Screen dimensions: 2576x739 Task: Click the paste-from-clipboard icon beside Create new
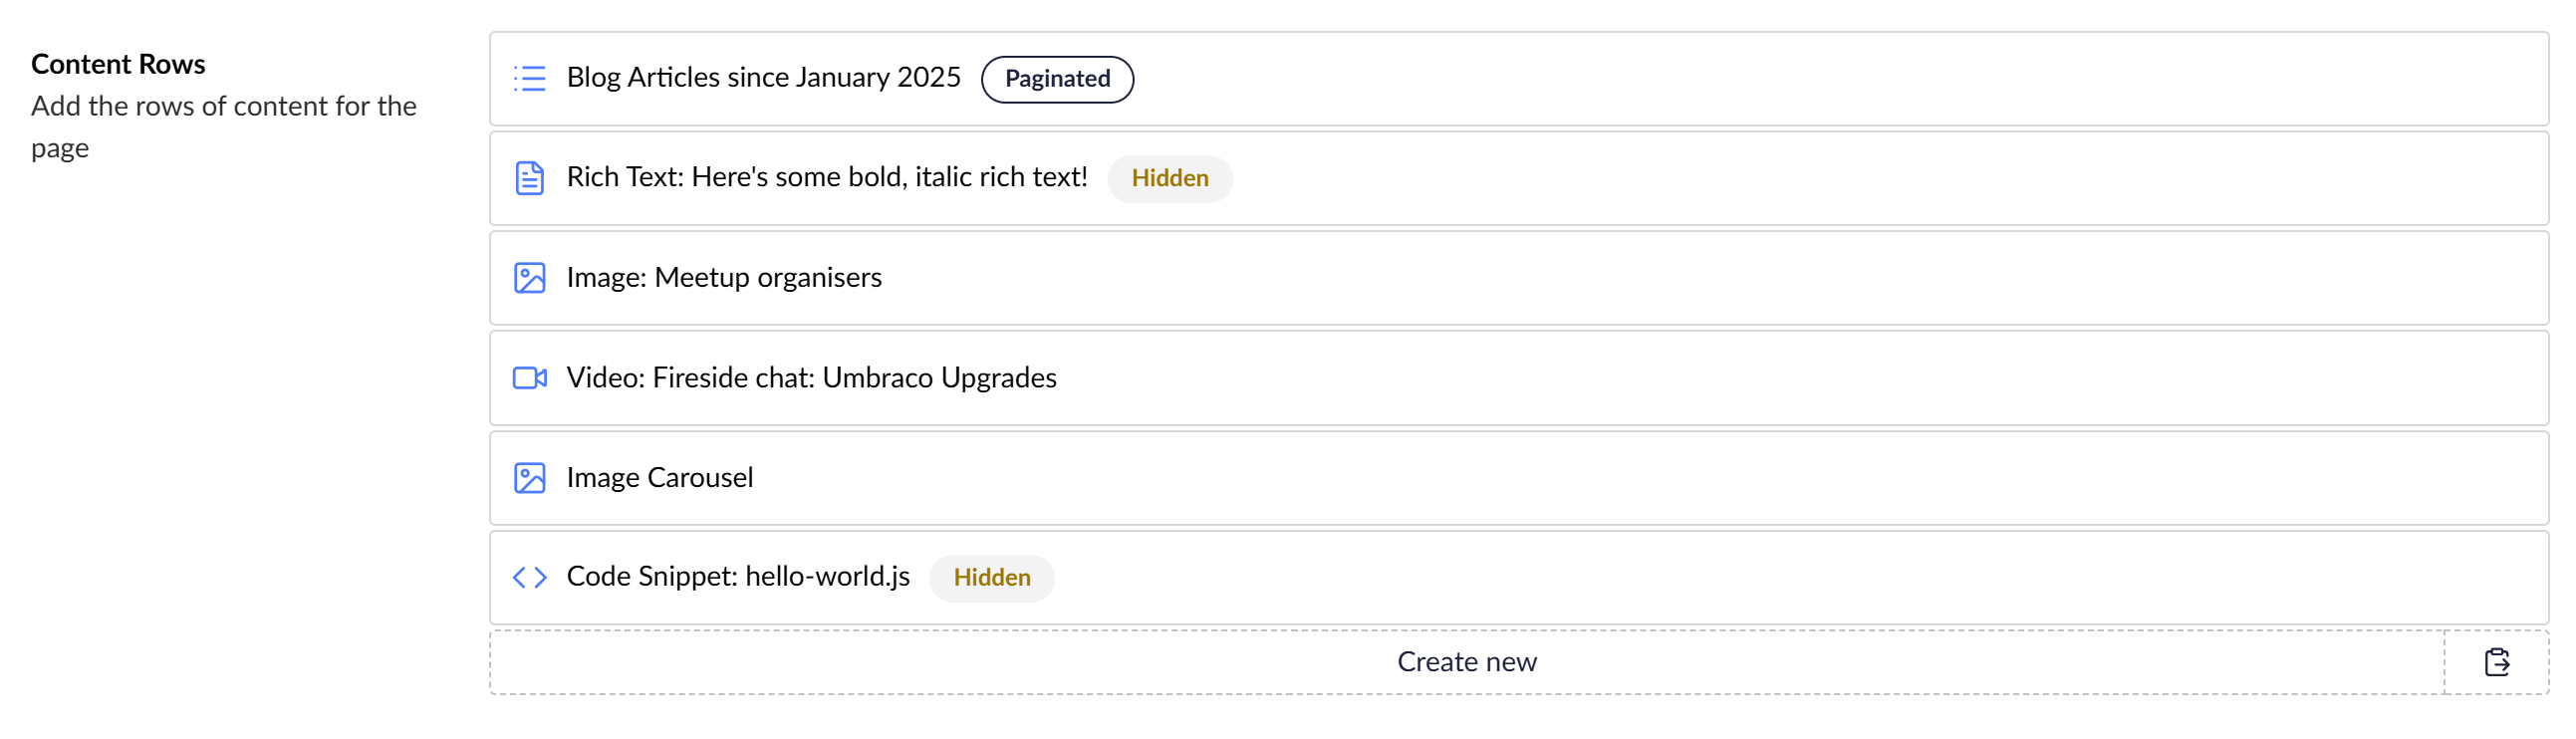tap(2497, 661)
